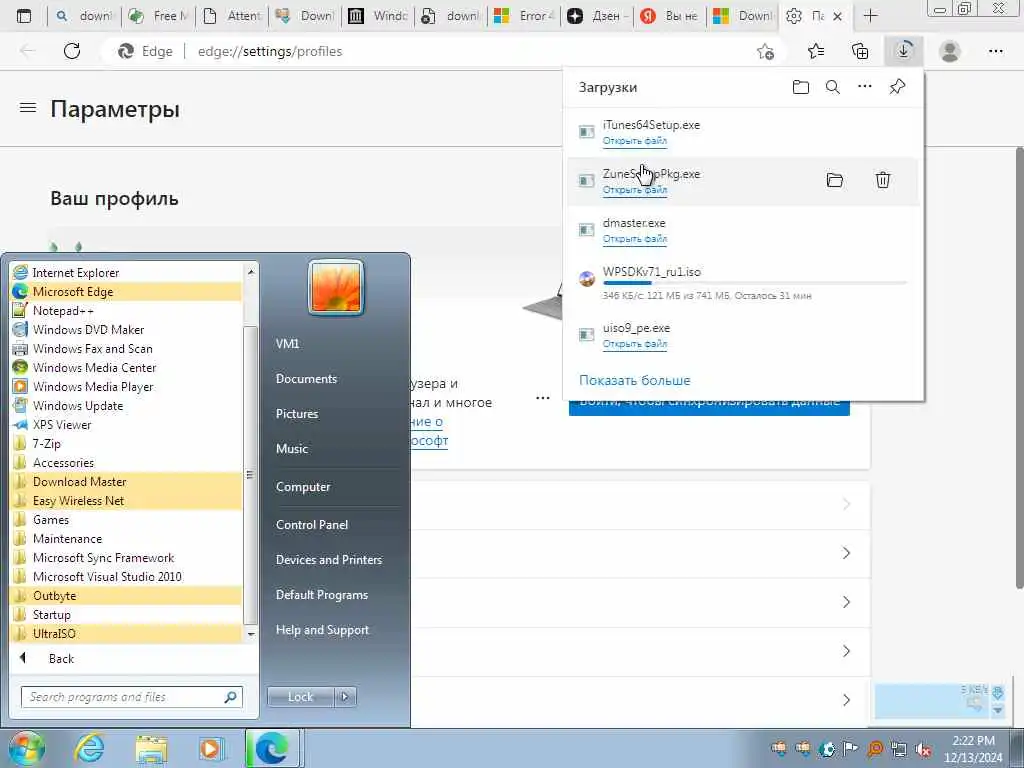Image resolution: width=1024 pixels, height=768 pixels.
Task: Click Показать больше link
Action: click(x=635, y=380)
